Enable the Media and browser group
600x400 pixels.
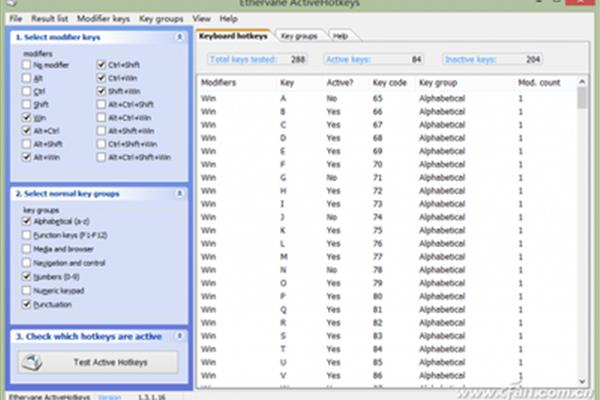tap(26, 249)
